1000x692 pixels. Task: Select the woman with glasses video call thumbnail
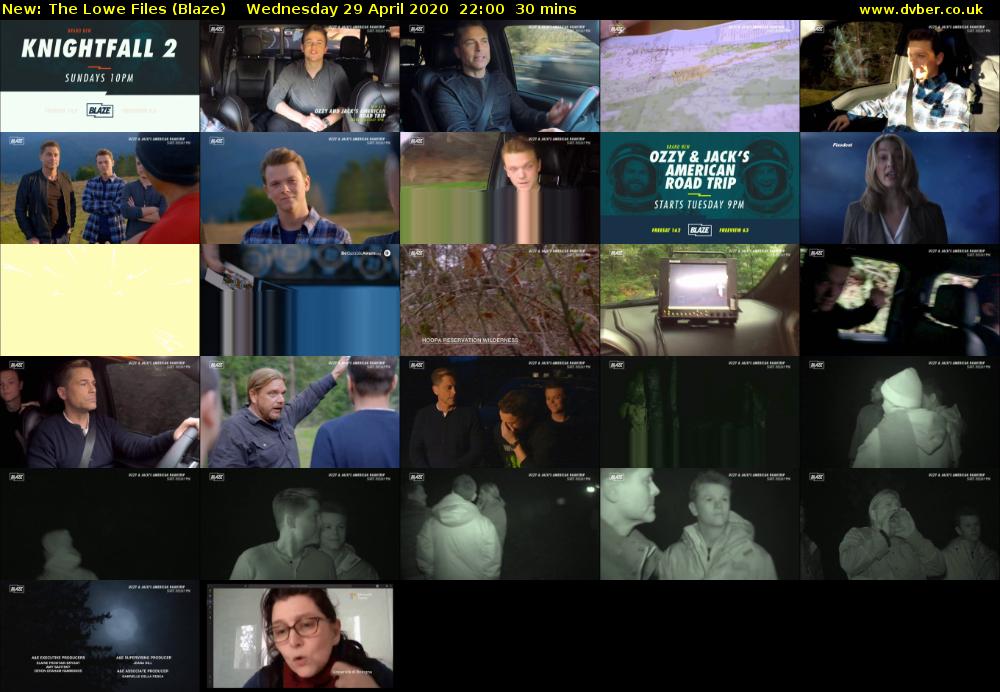300,636
